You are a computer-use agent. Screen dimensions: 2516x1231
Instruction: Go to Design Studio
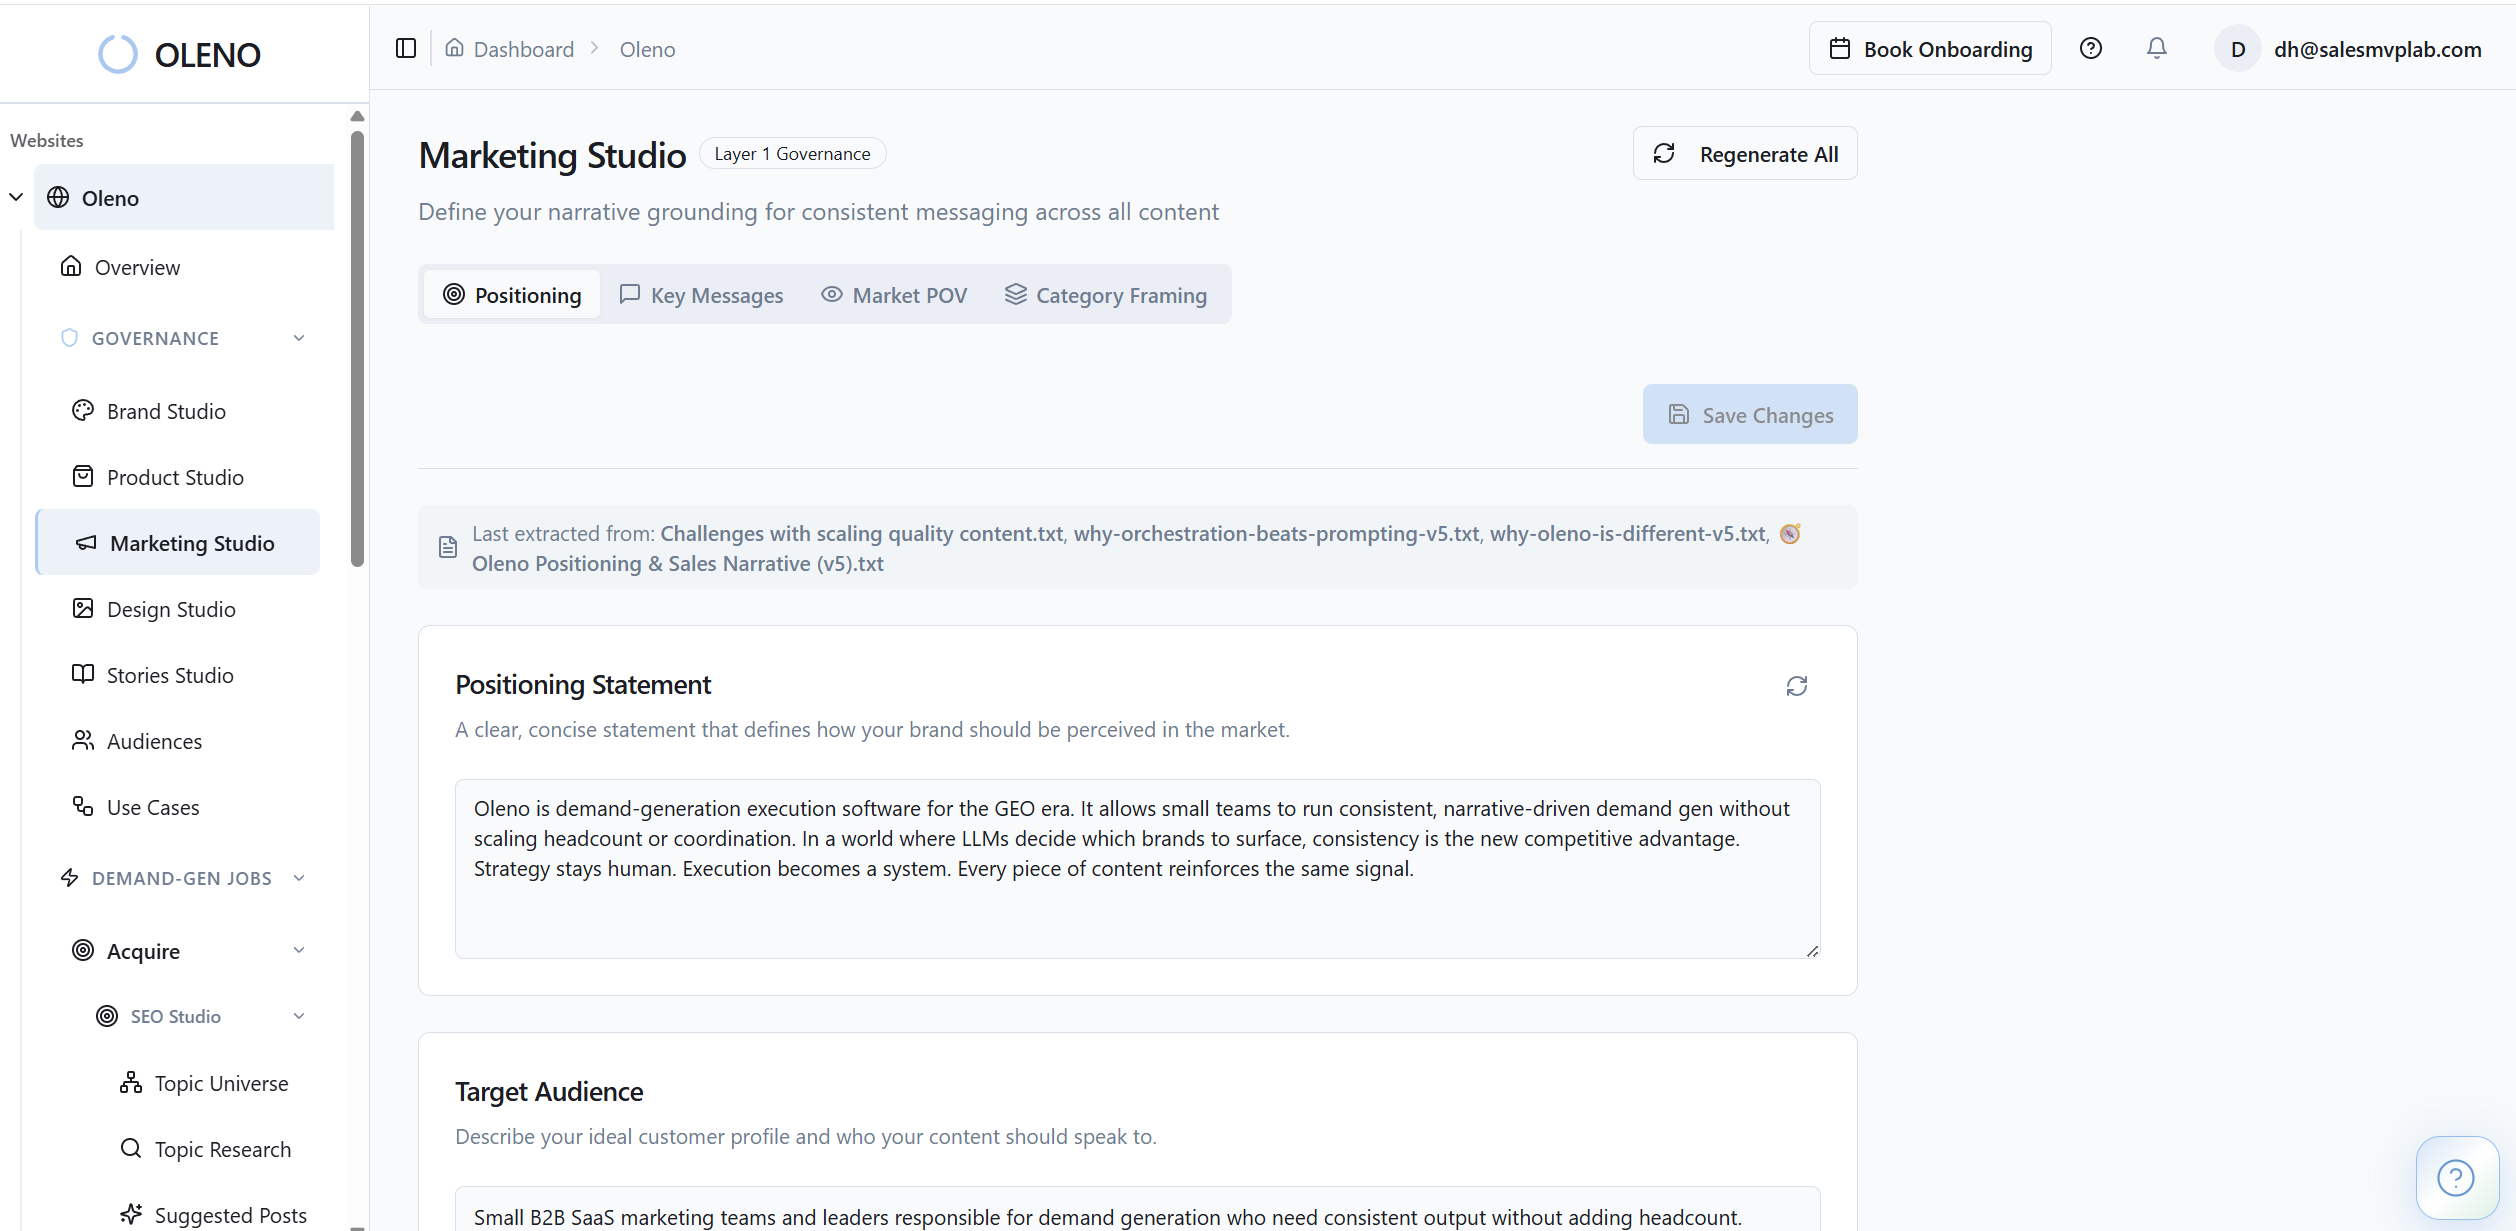171,610
